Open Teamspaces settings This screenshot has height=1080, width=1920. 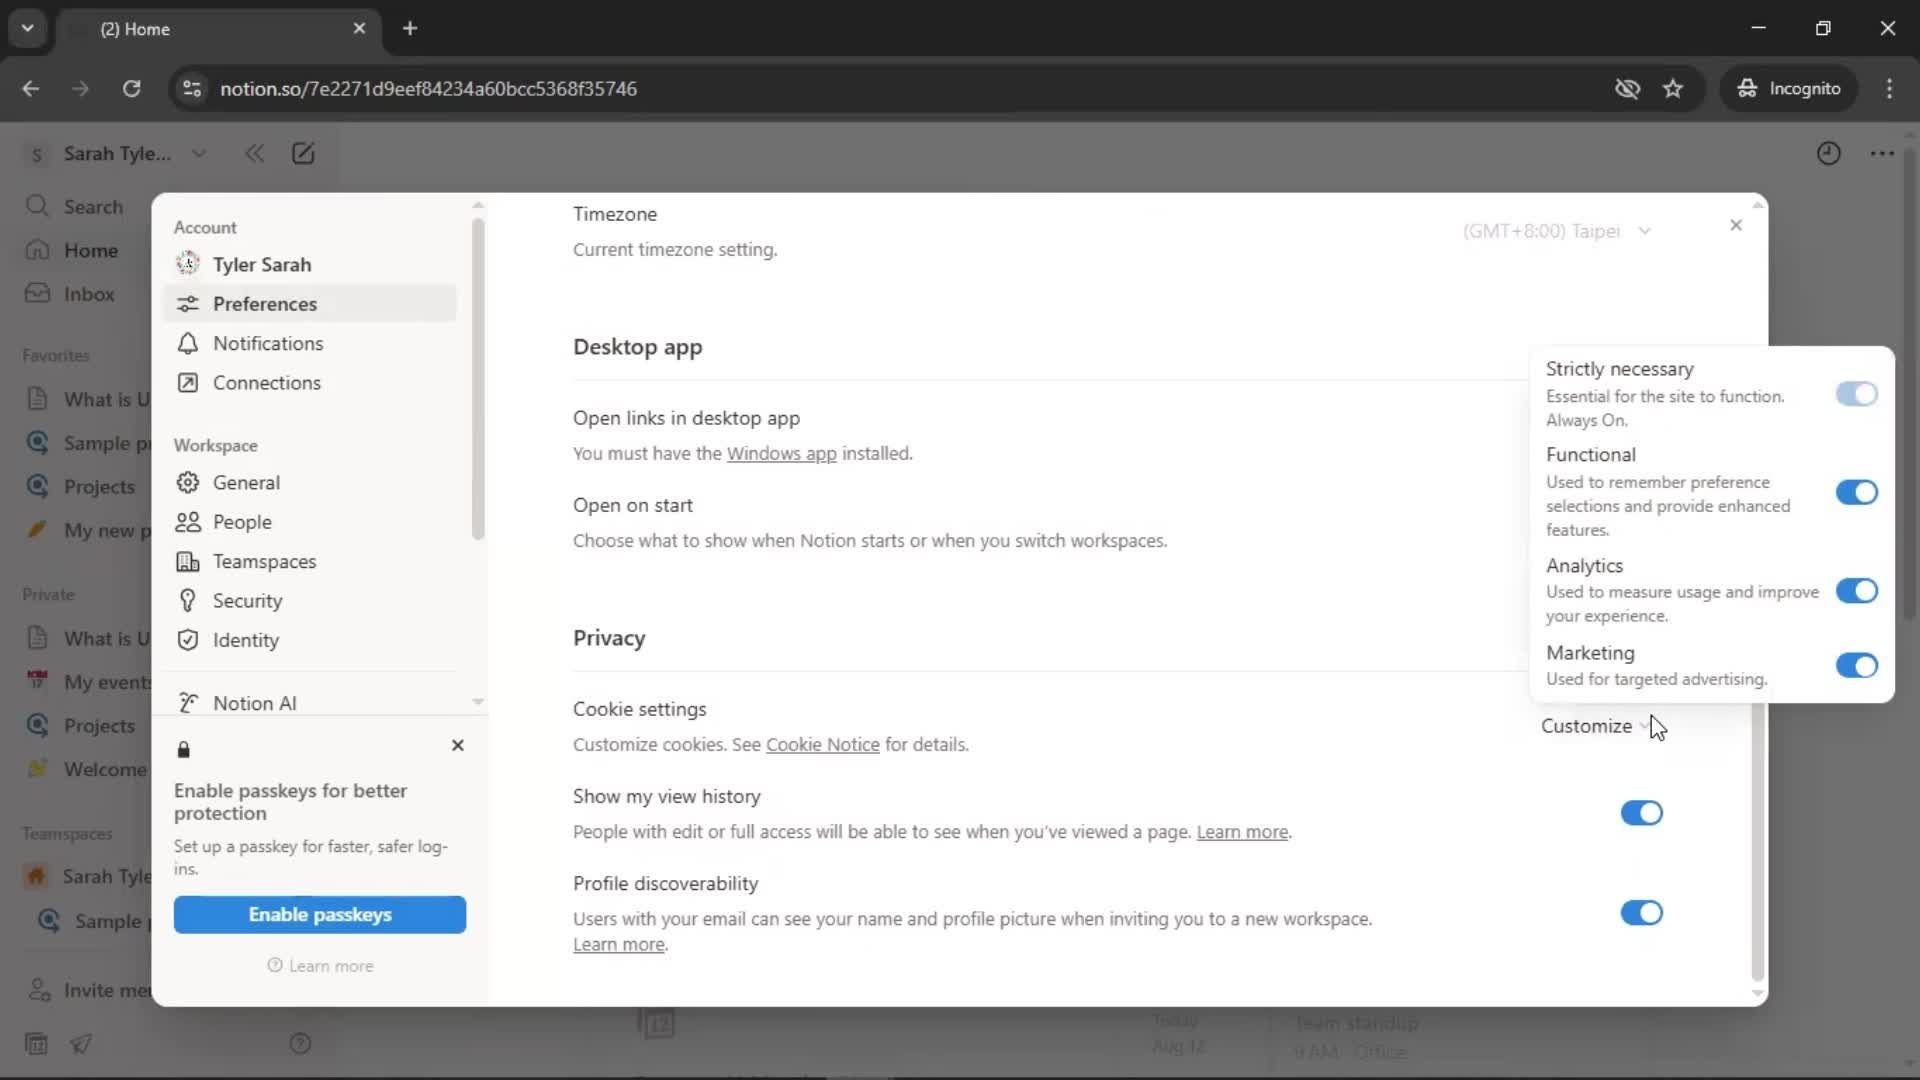pos(310,561)
